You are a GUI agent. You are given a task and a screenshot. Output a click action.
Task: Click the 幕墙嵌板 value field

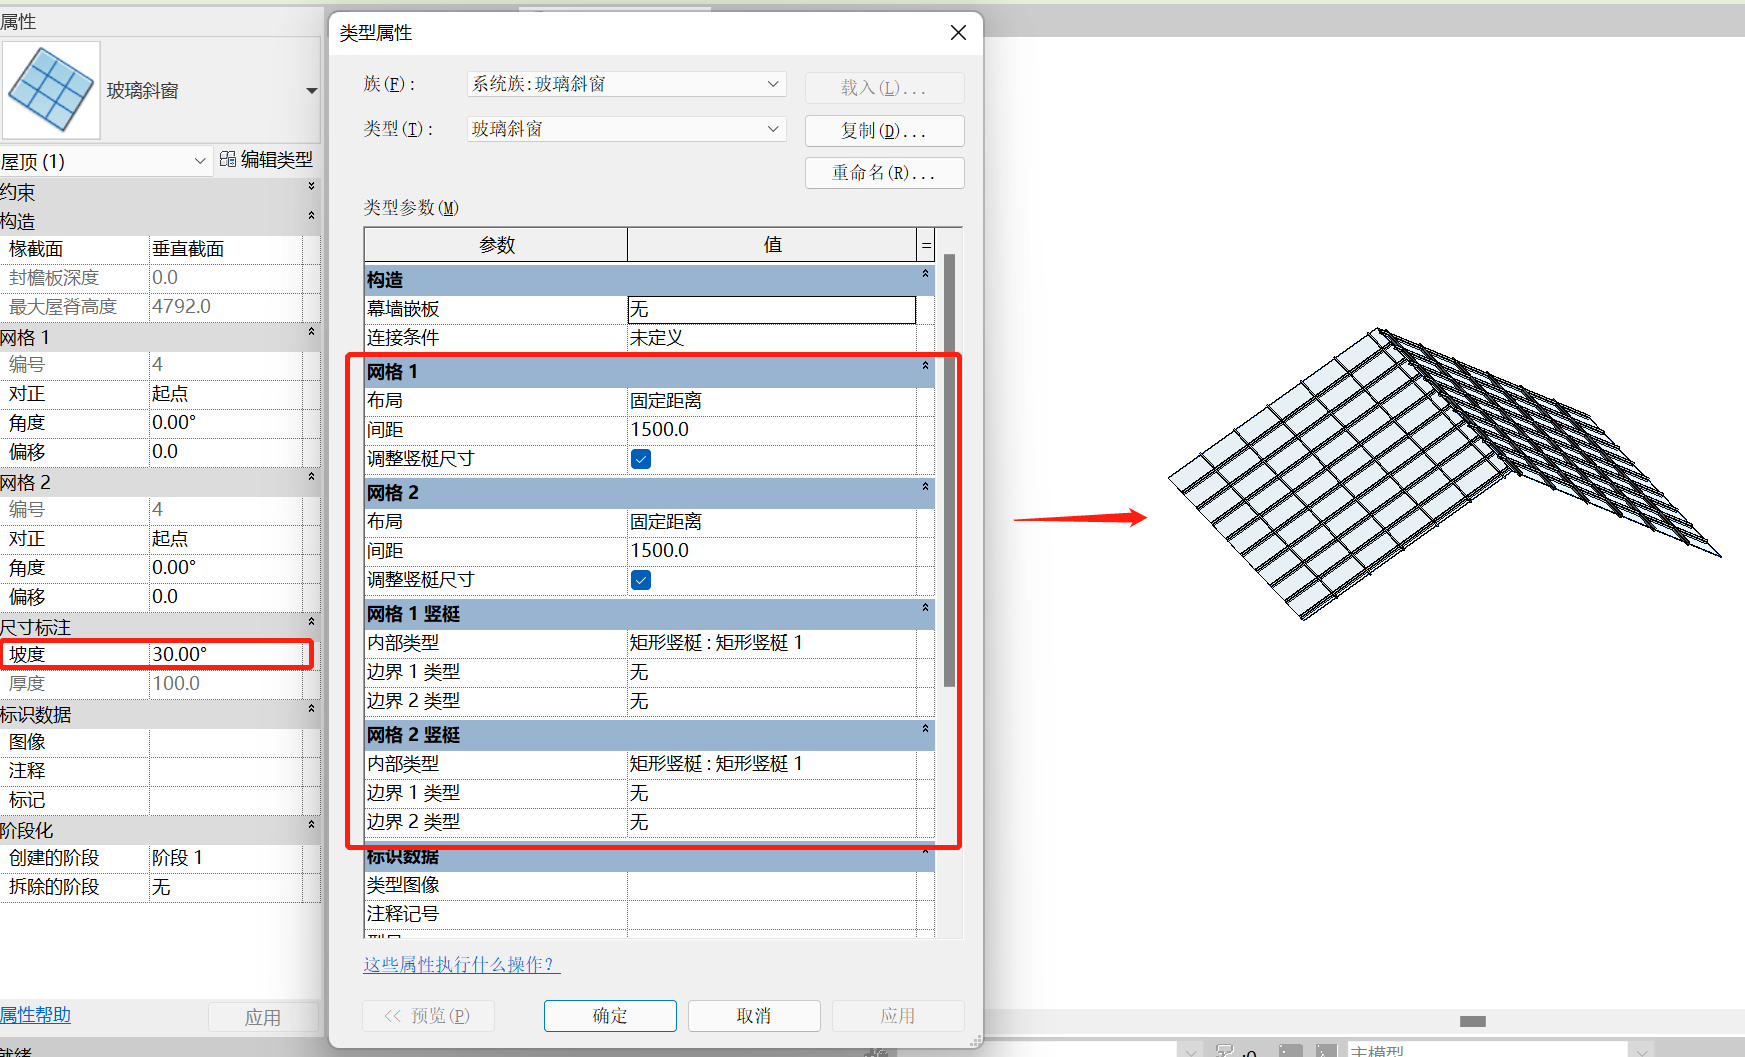[x=771, y=309]
